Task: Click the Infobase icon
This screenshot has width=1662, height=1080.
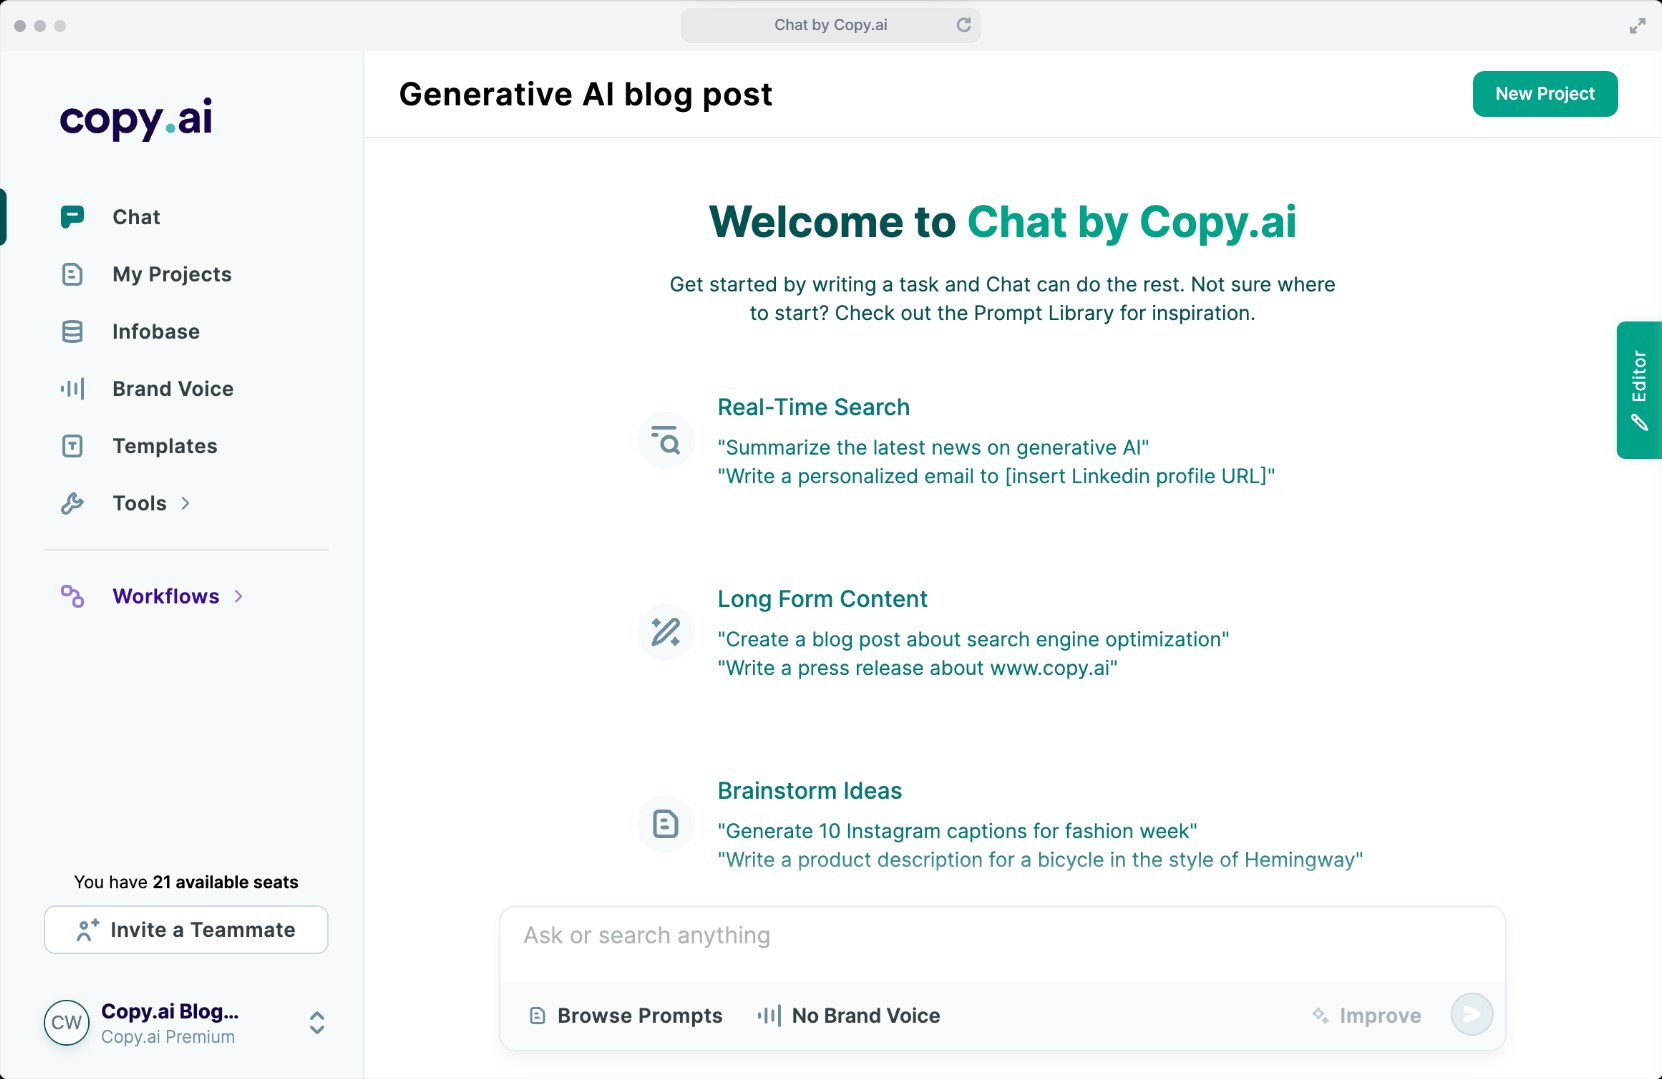Action: point(73,331)
